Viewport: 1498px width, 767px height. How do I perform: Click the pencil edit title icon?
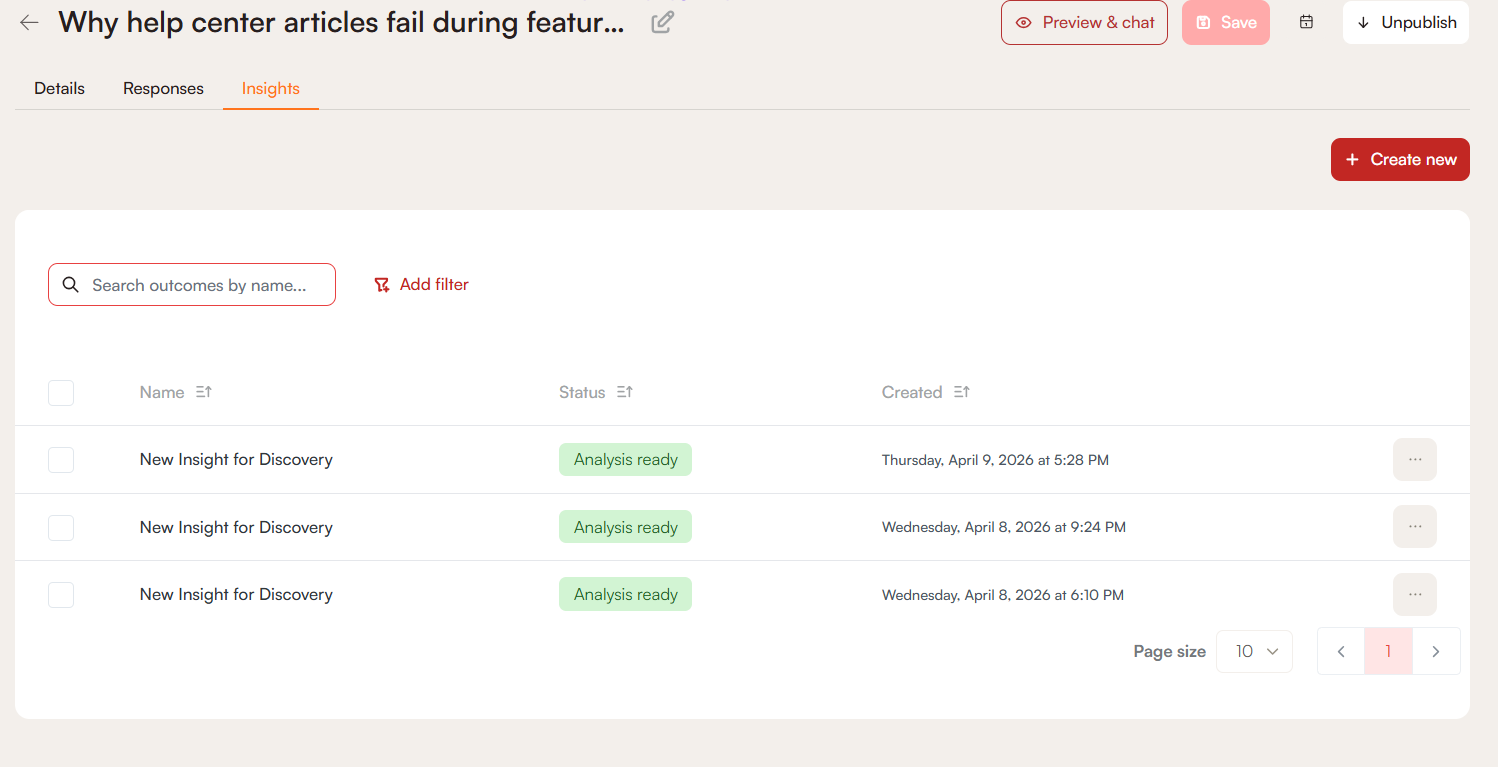click(662, 22)
